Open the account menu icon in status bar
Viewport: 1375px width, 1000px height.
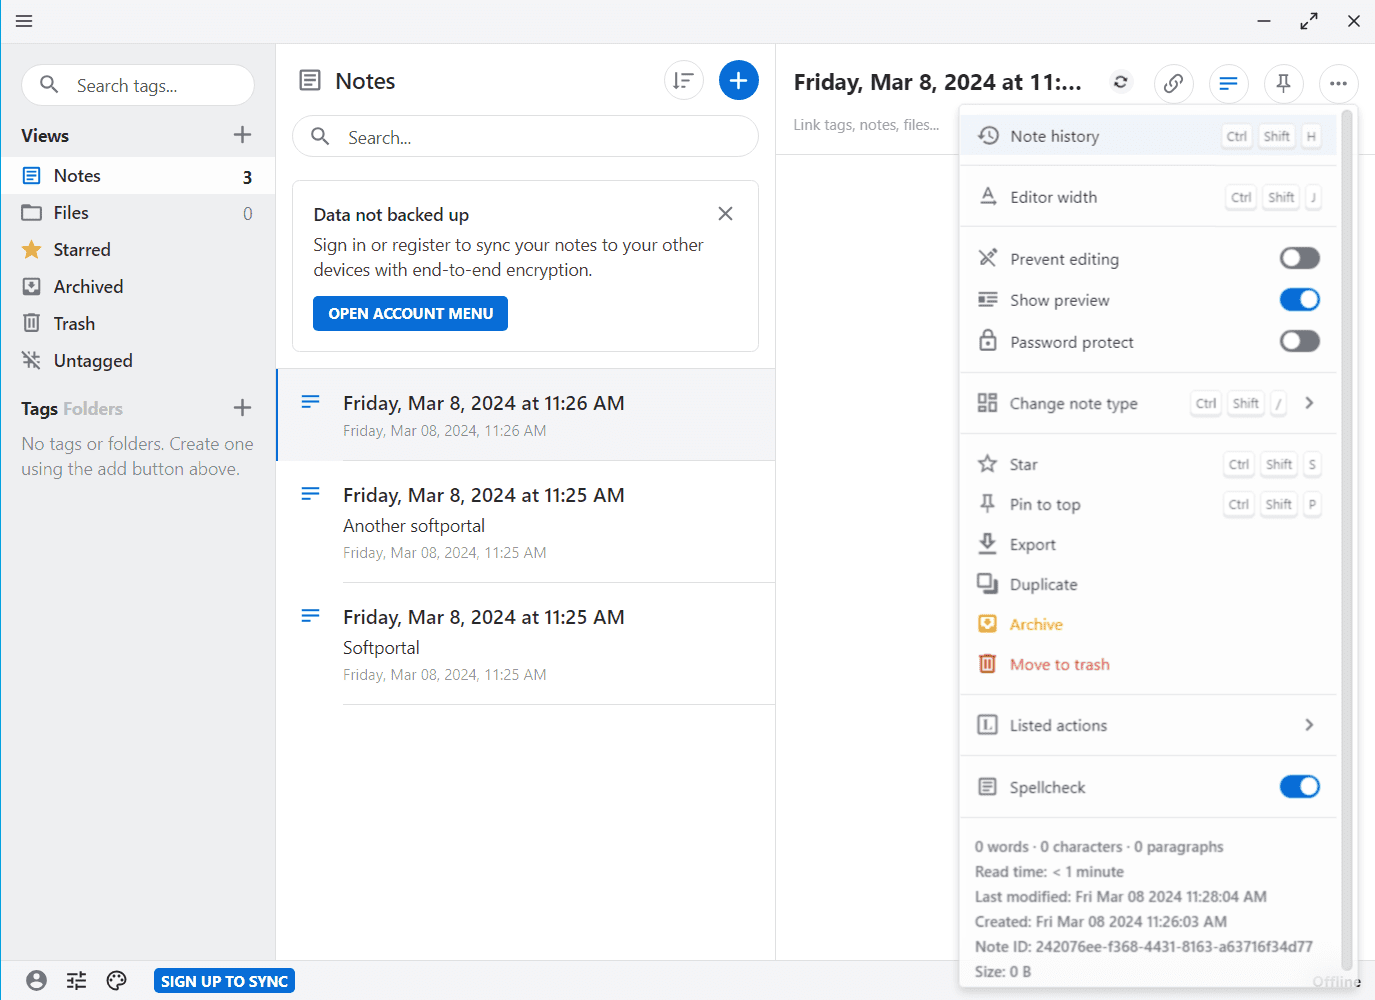(x=37, y=981)
